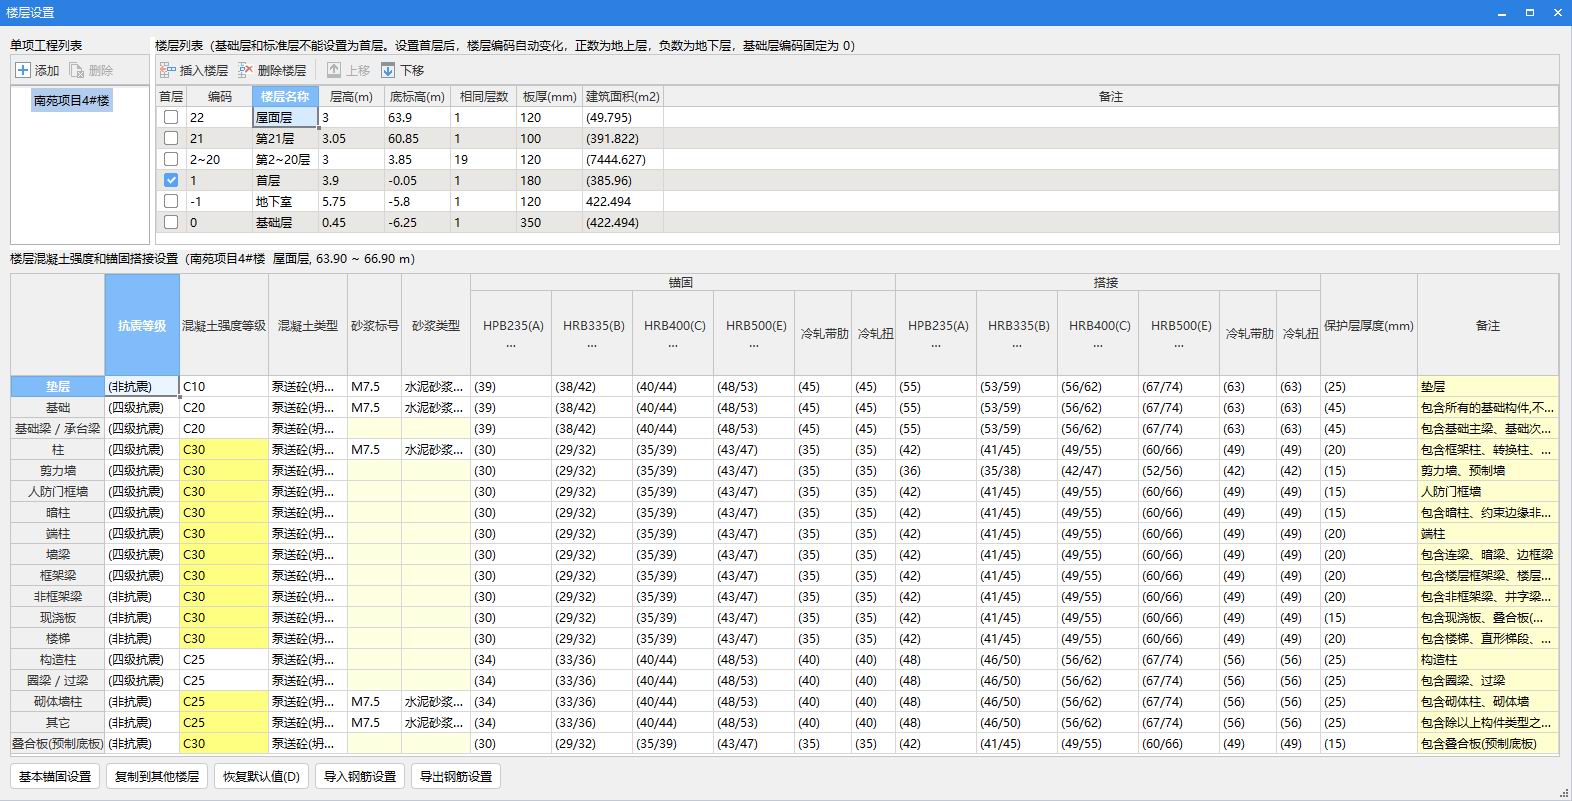Click the 删除 icon in project list
Viewport: 1572px width, 801px height.
point(76,70)
